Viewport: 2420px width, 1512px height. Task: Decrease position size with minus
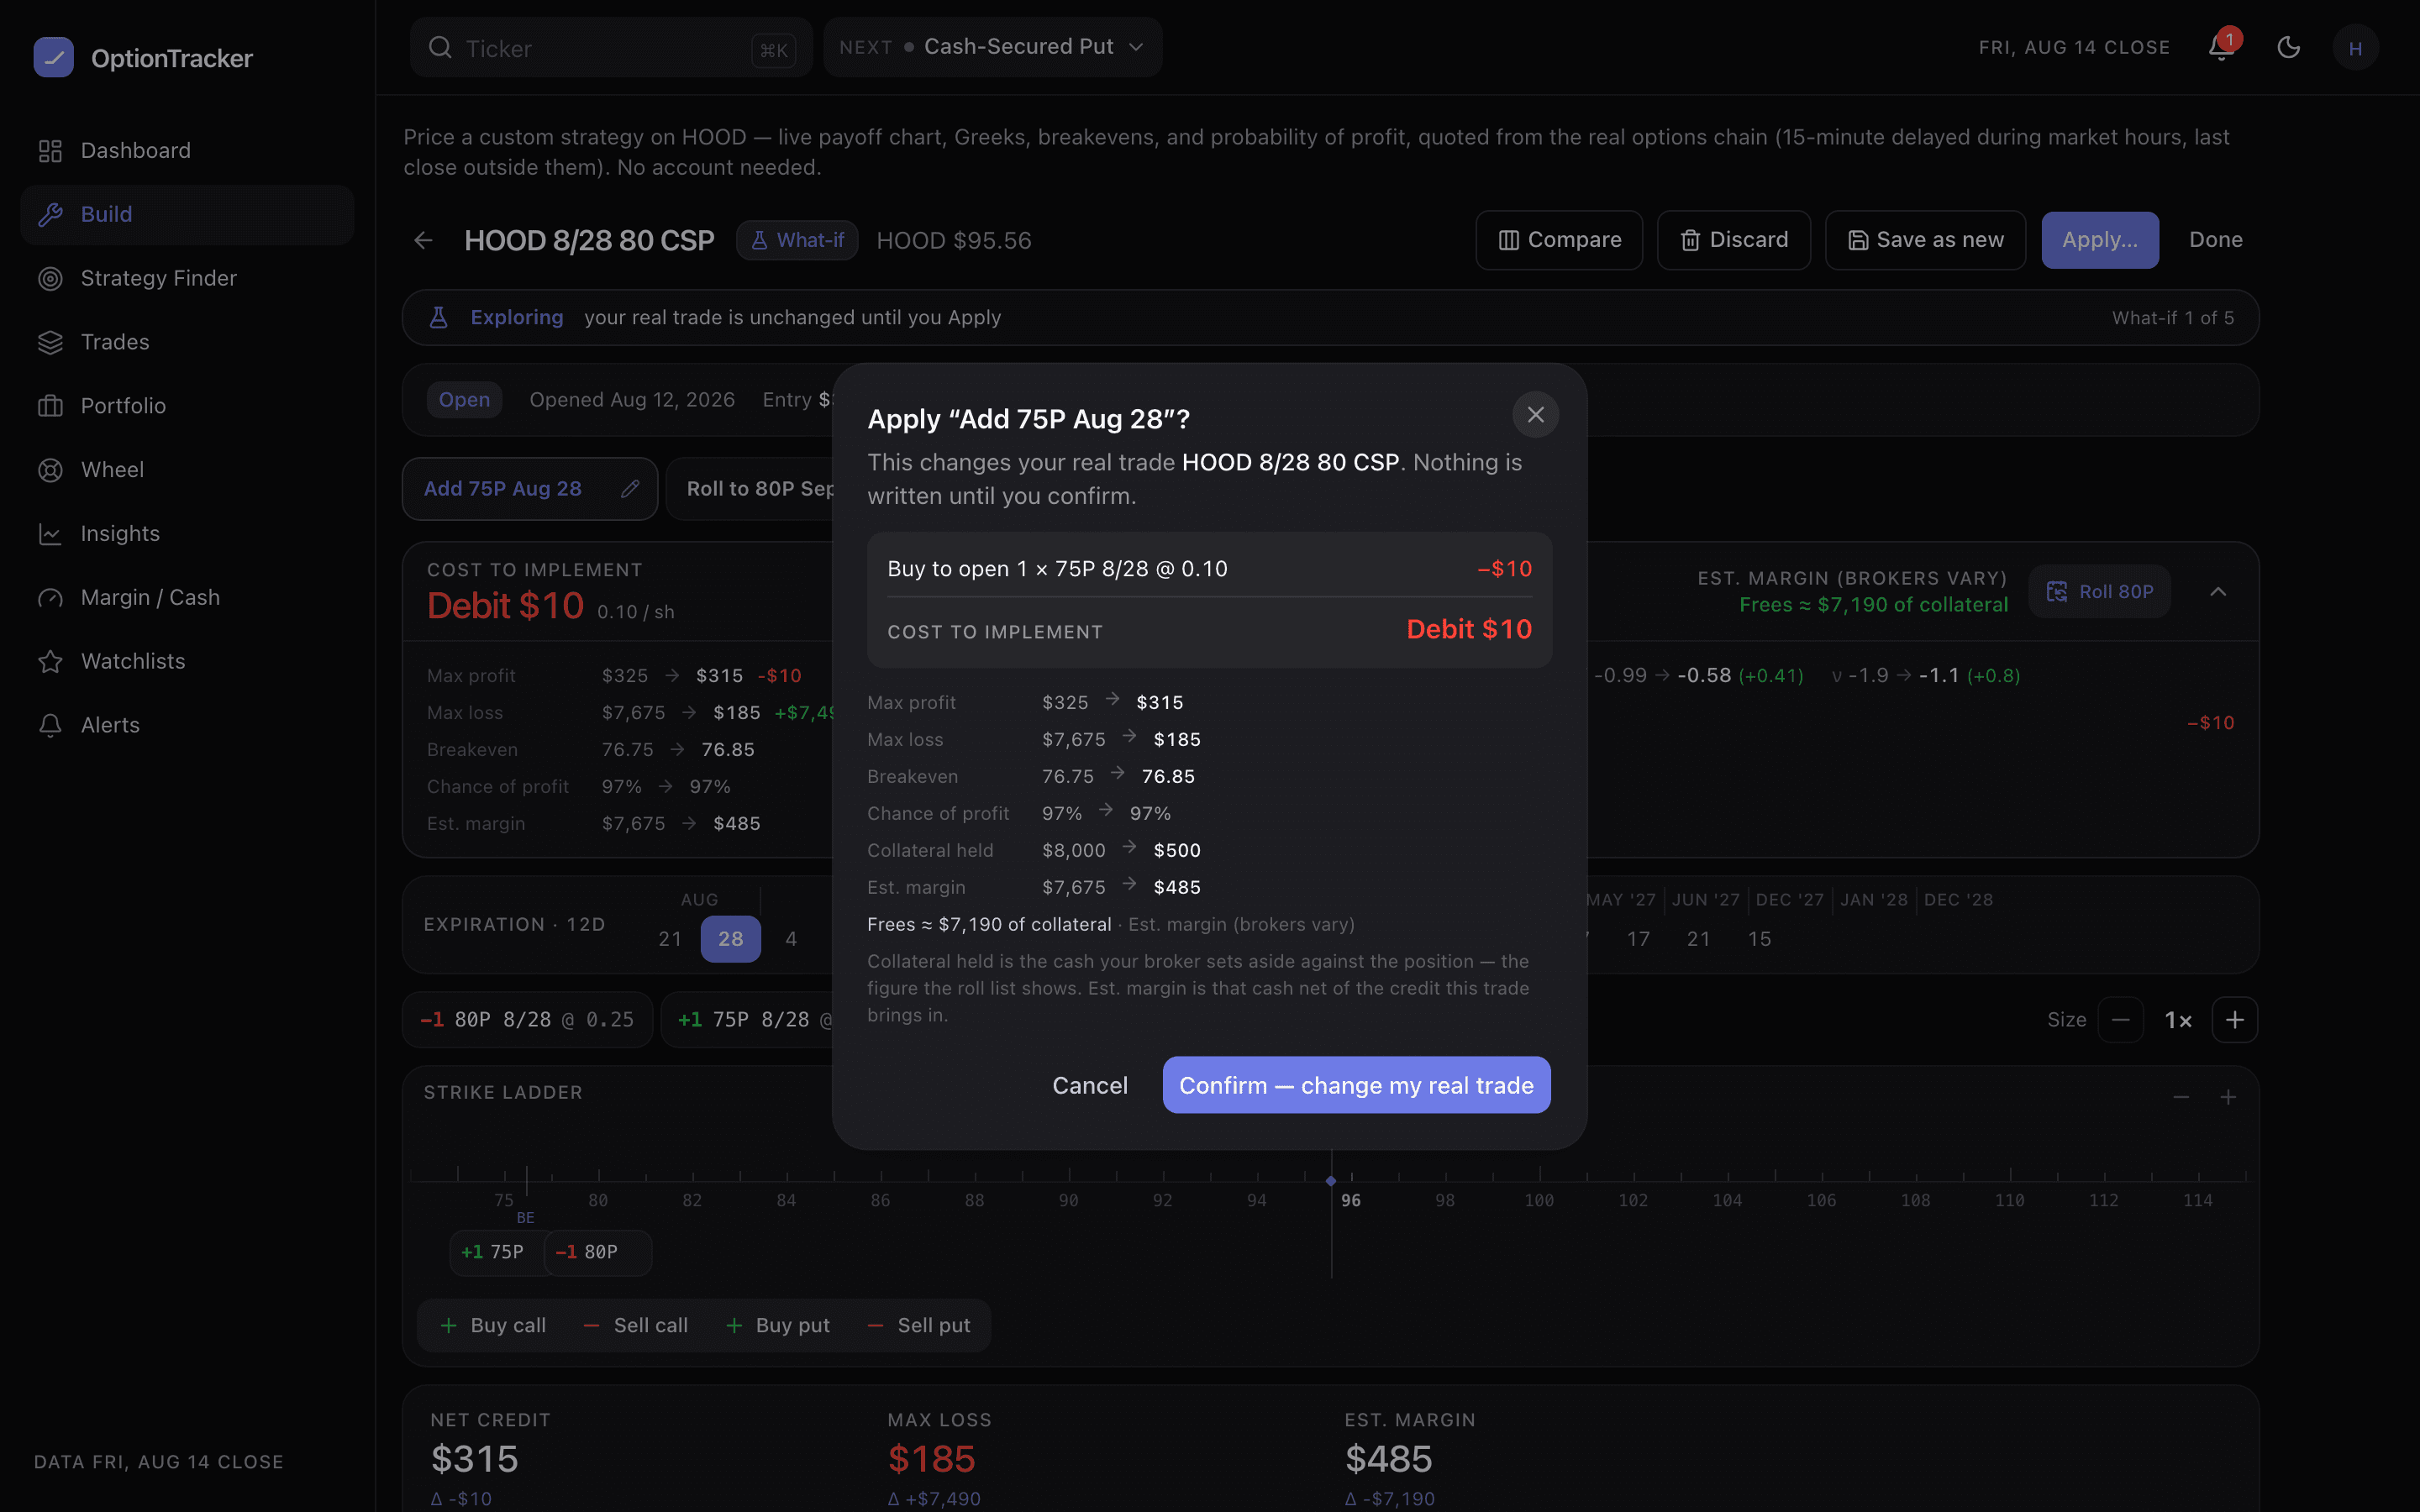2120,1020
